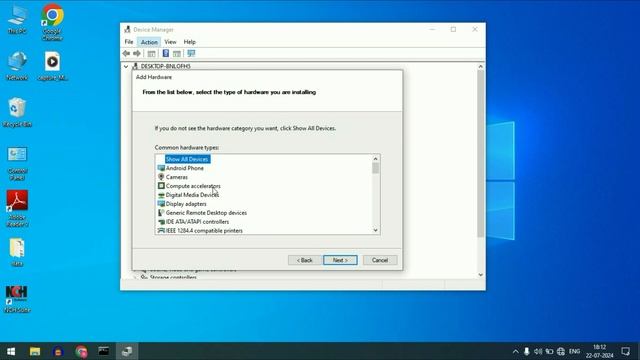
Task: Click the Android Phone list icon
Action: tap(161, 168)
